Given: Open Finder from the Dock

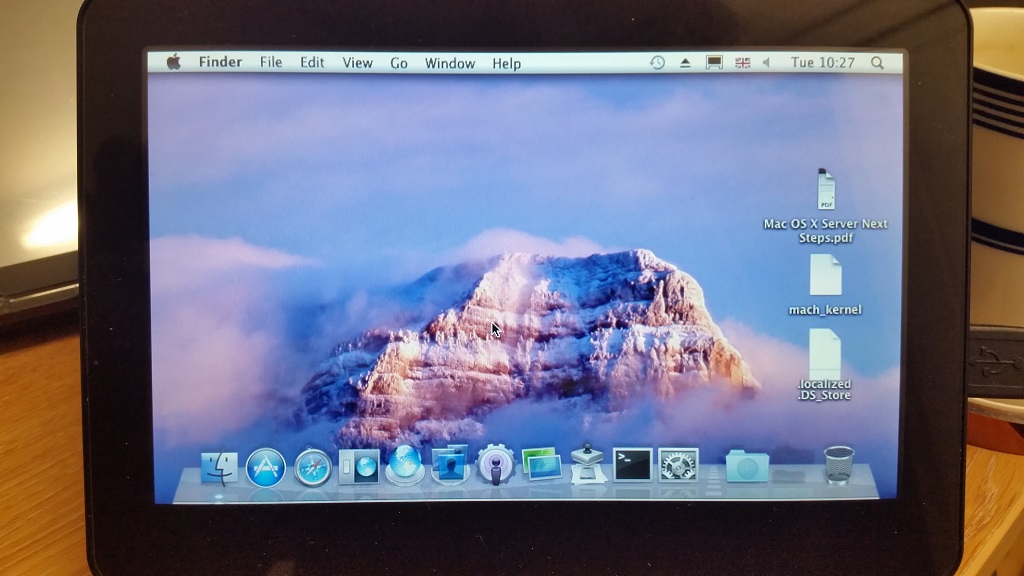Looking at the screenshot, I should 219,468.
